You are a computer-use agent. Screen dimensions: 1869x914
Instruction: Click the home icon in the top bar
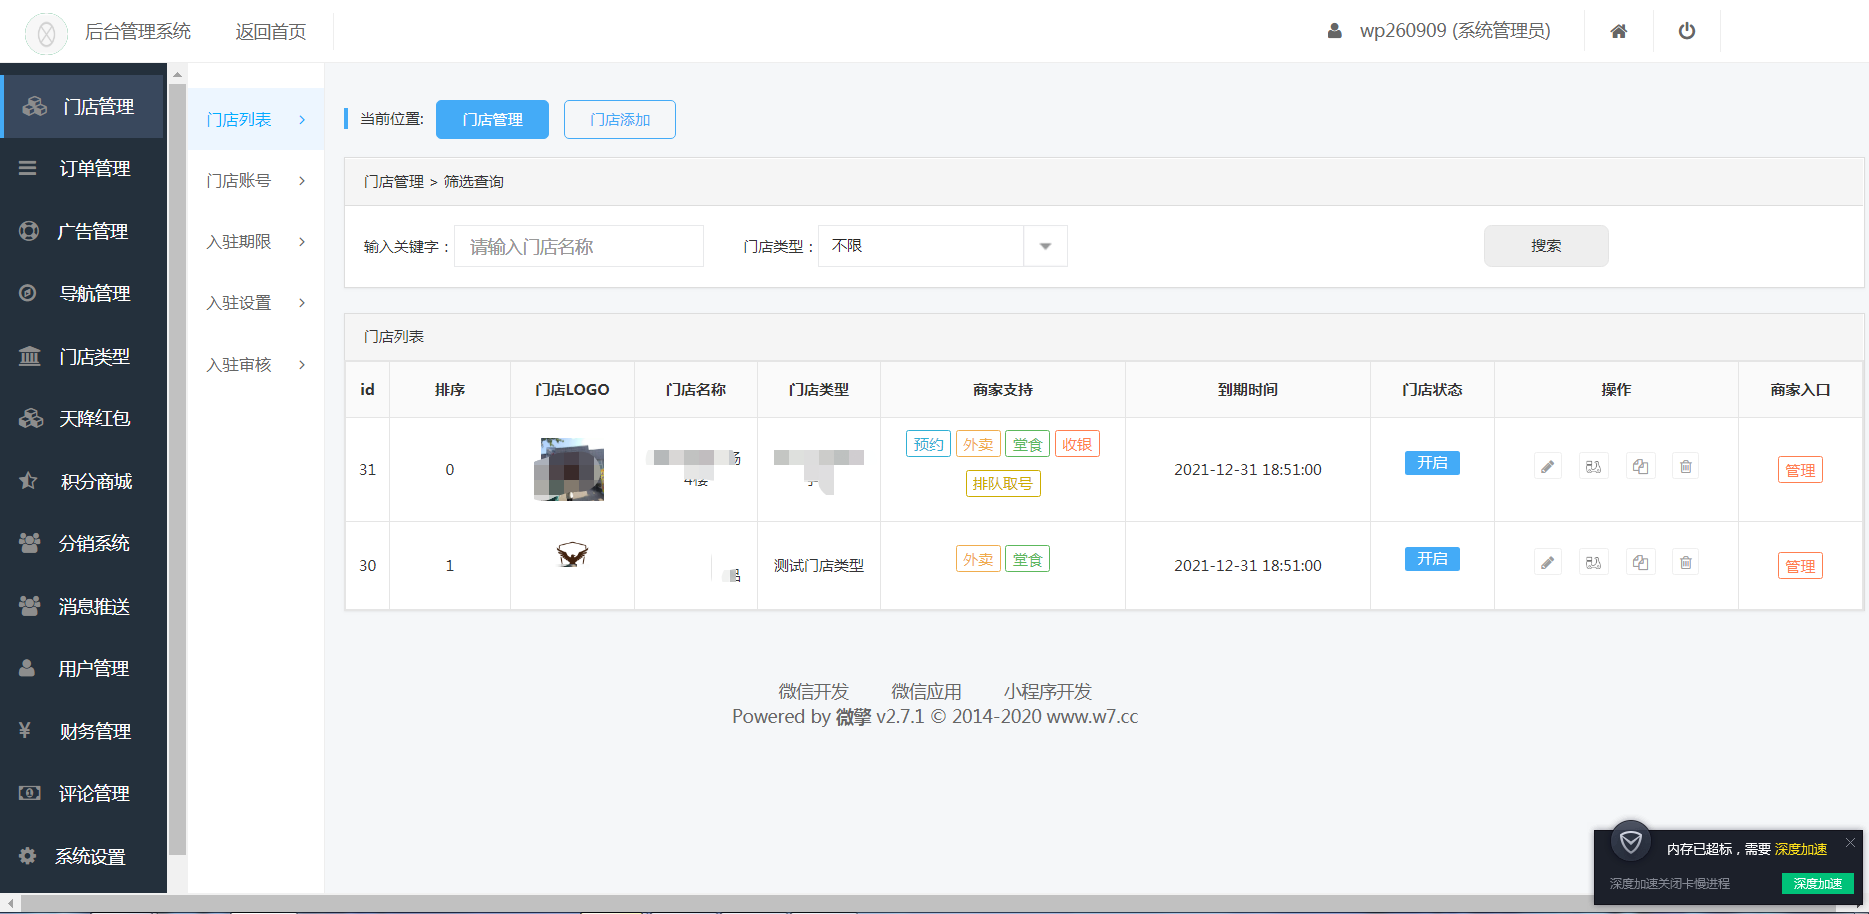[x=1619, y=30]
